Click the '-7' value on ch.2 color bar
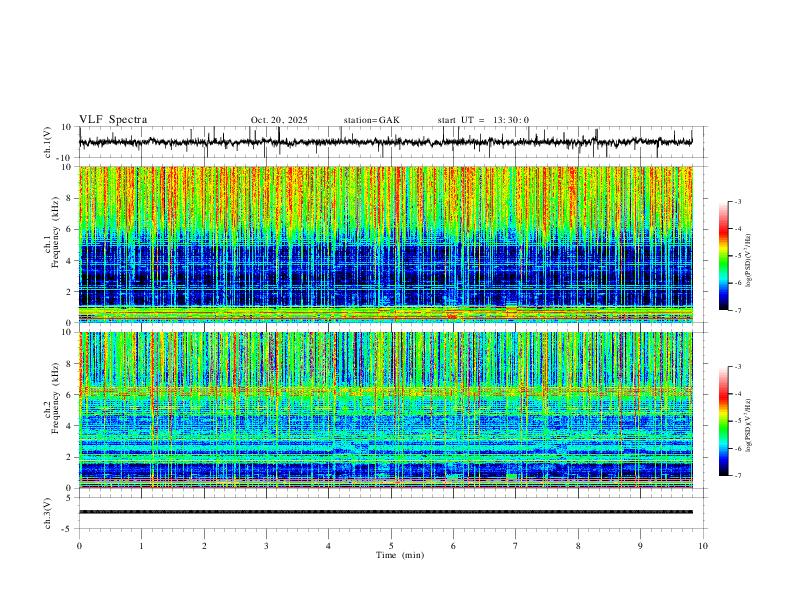 point(738,476)
